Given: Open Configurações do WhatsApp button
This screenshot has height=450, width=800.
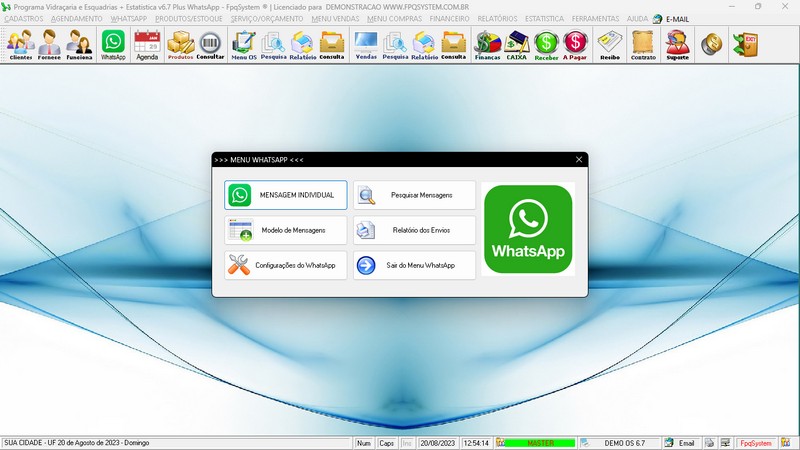Looking at the screenshot, I should 286,265.
